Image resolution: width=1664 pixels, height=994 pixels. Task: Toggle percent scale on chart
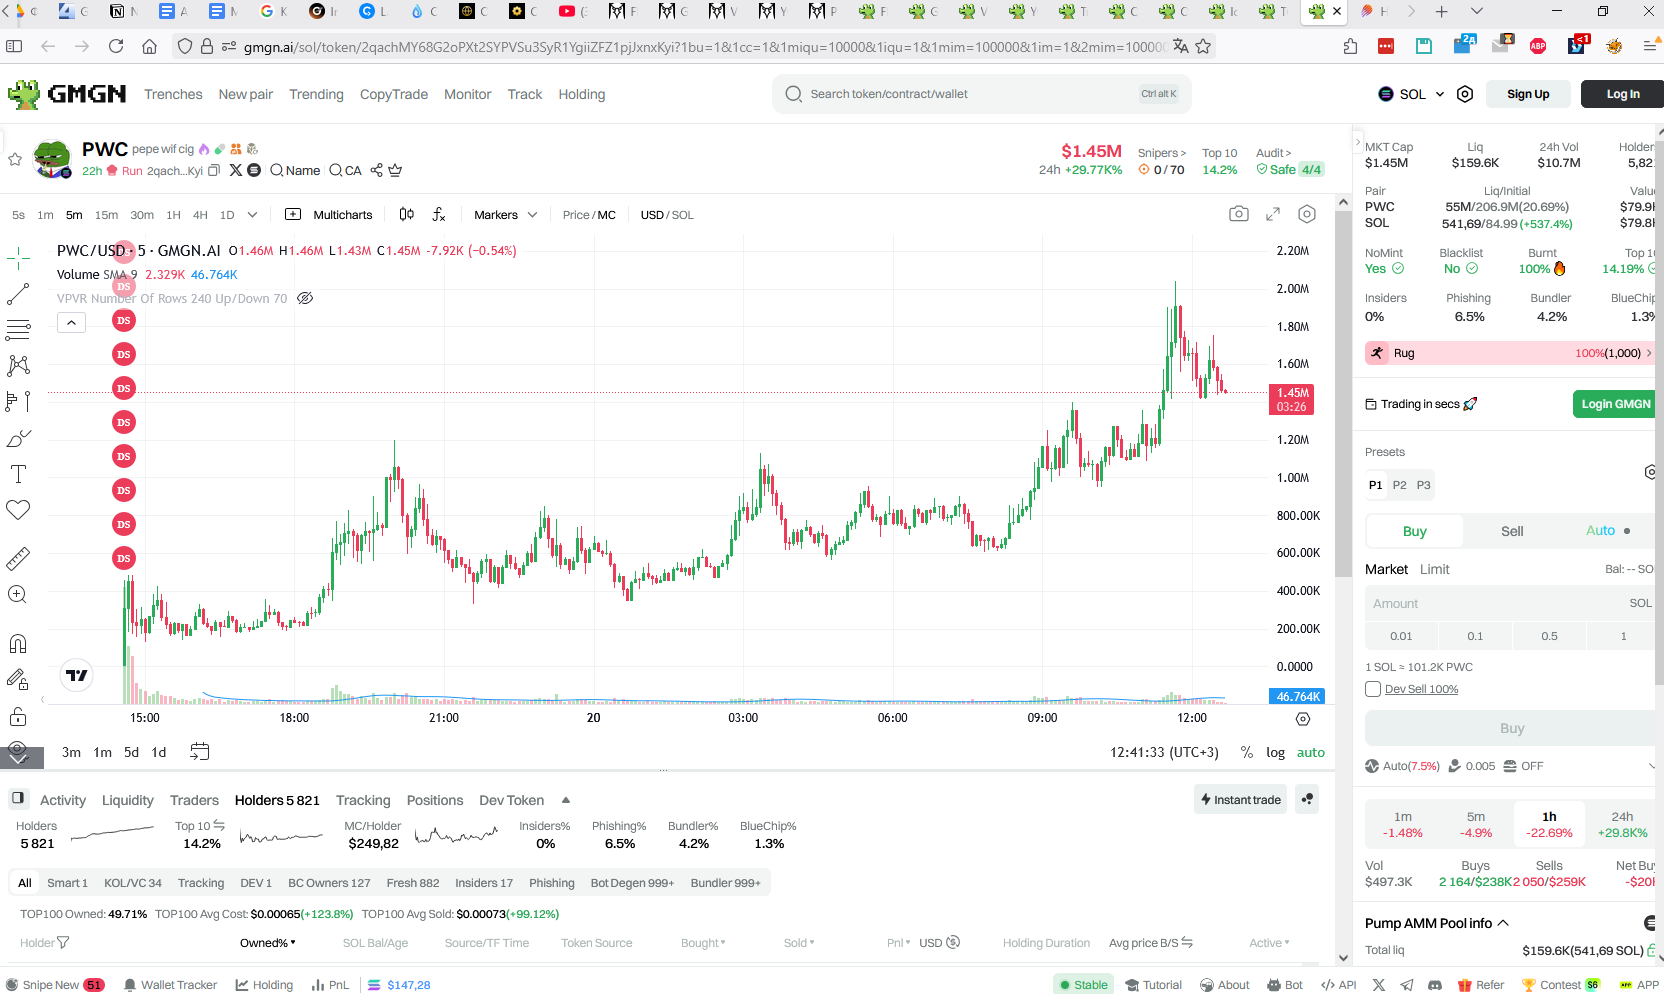(1247, 752)
